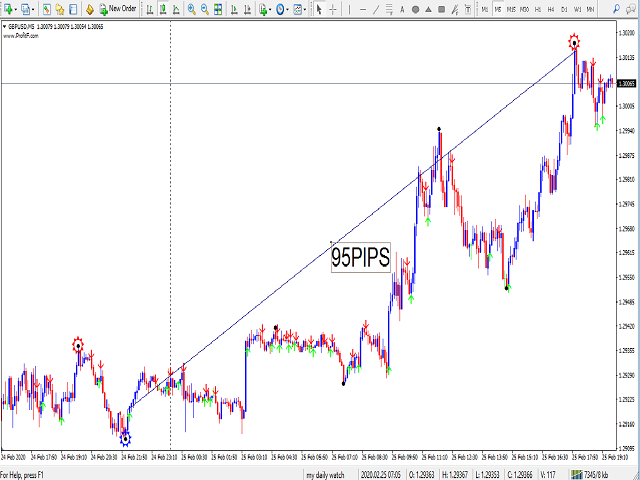Viewport: 640px width, 480px height.
Task: Select the vertical line drawing tool
Action: pos(349,9)
